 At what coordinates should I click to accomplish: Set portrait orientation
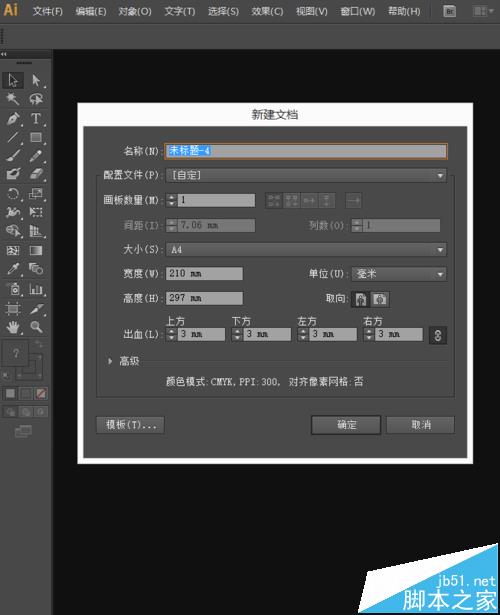(x=361, y=299)
